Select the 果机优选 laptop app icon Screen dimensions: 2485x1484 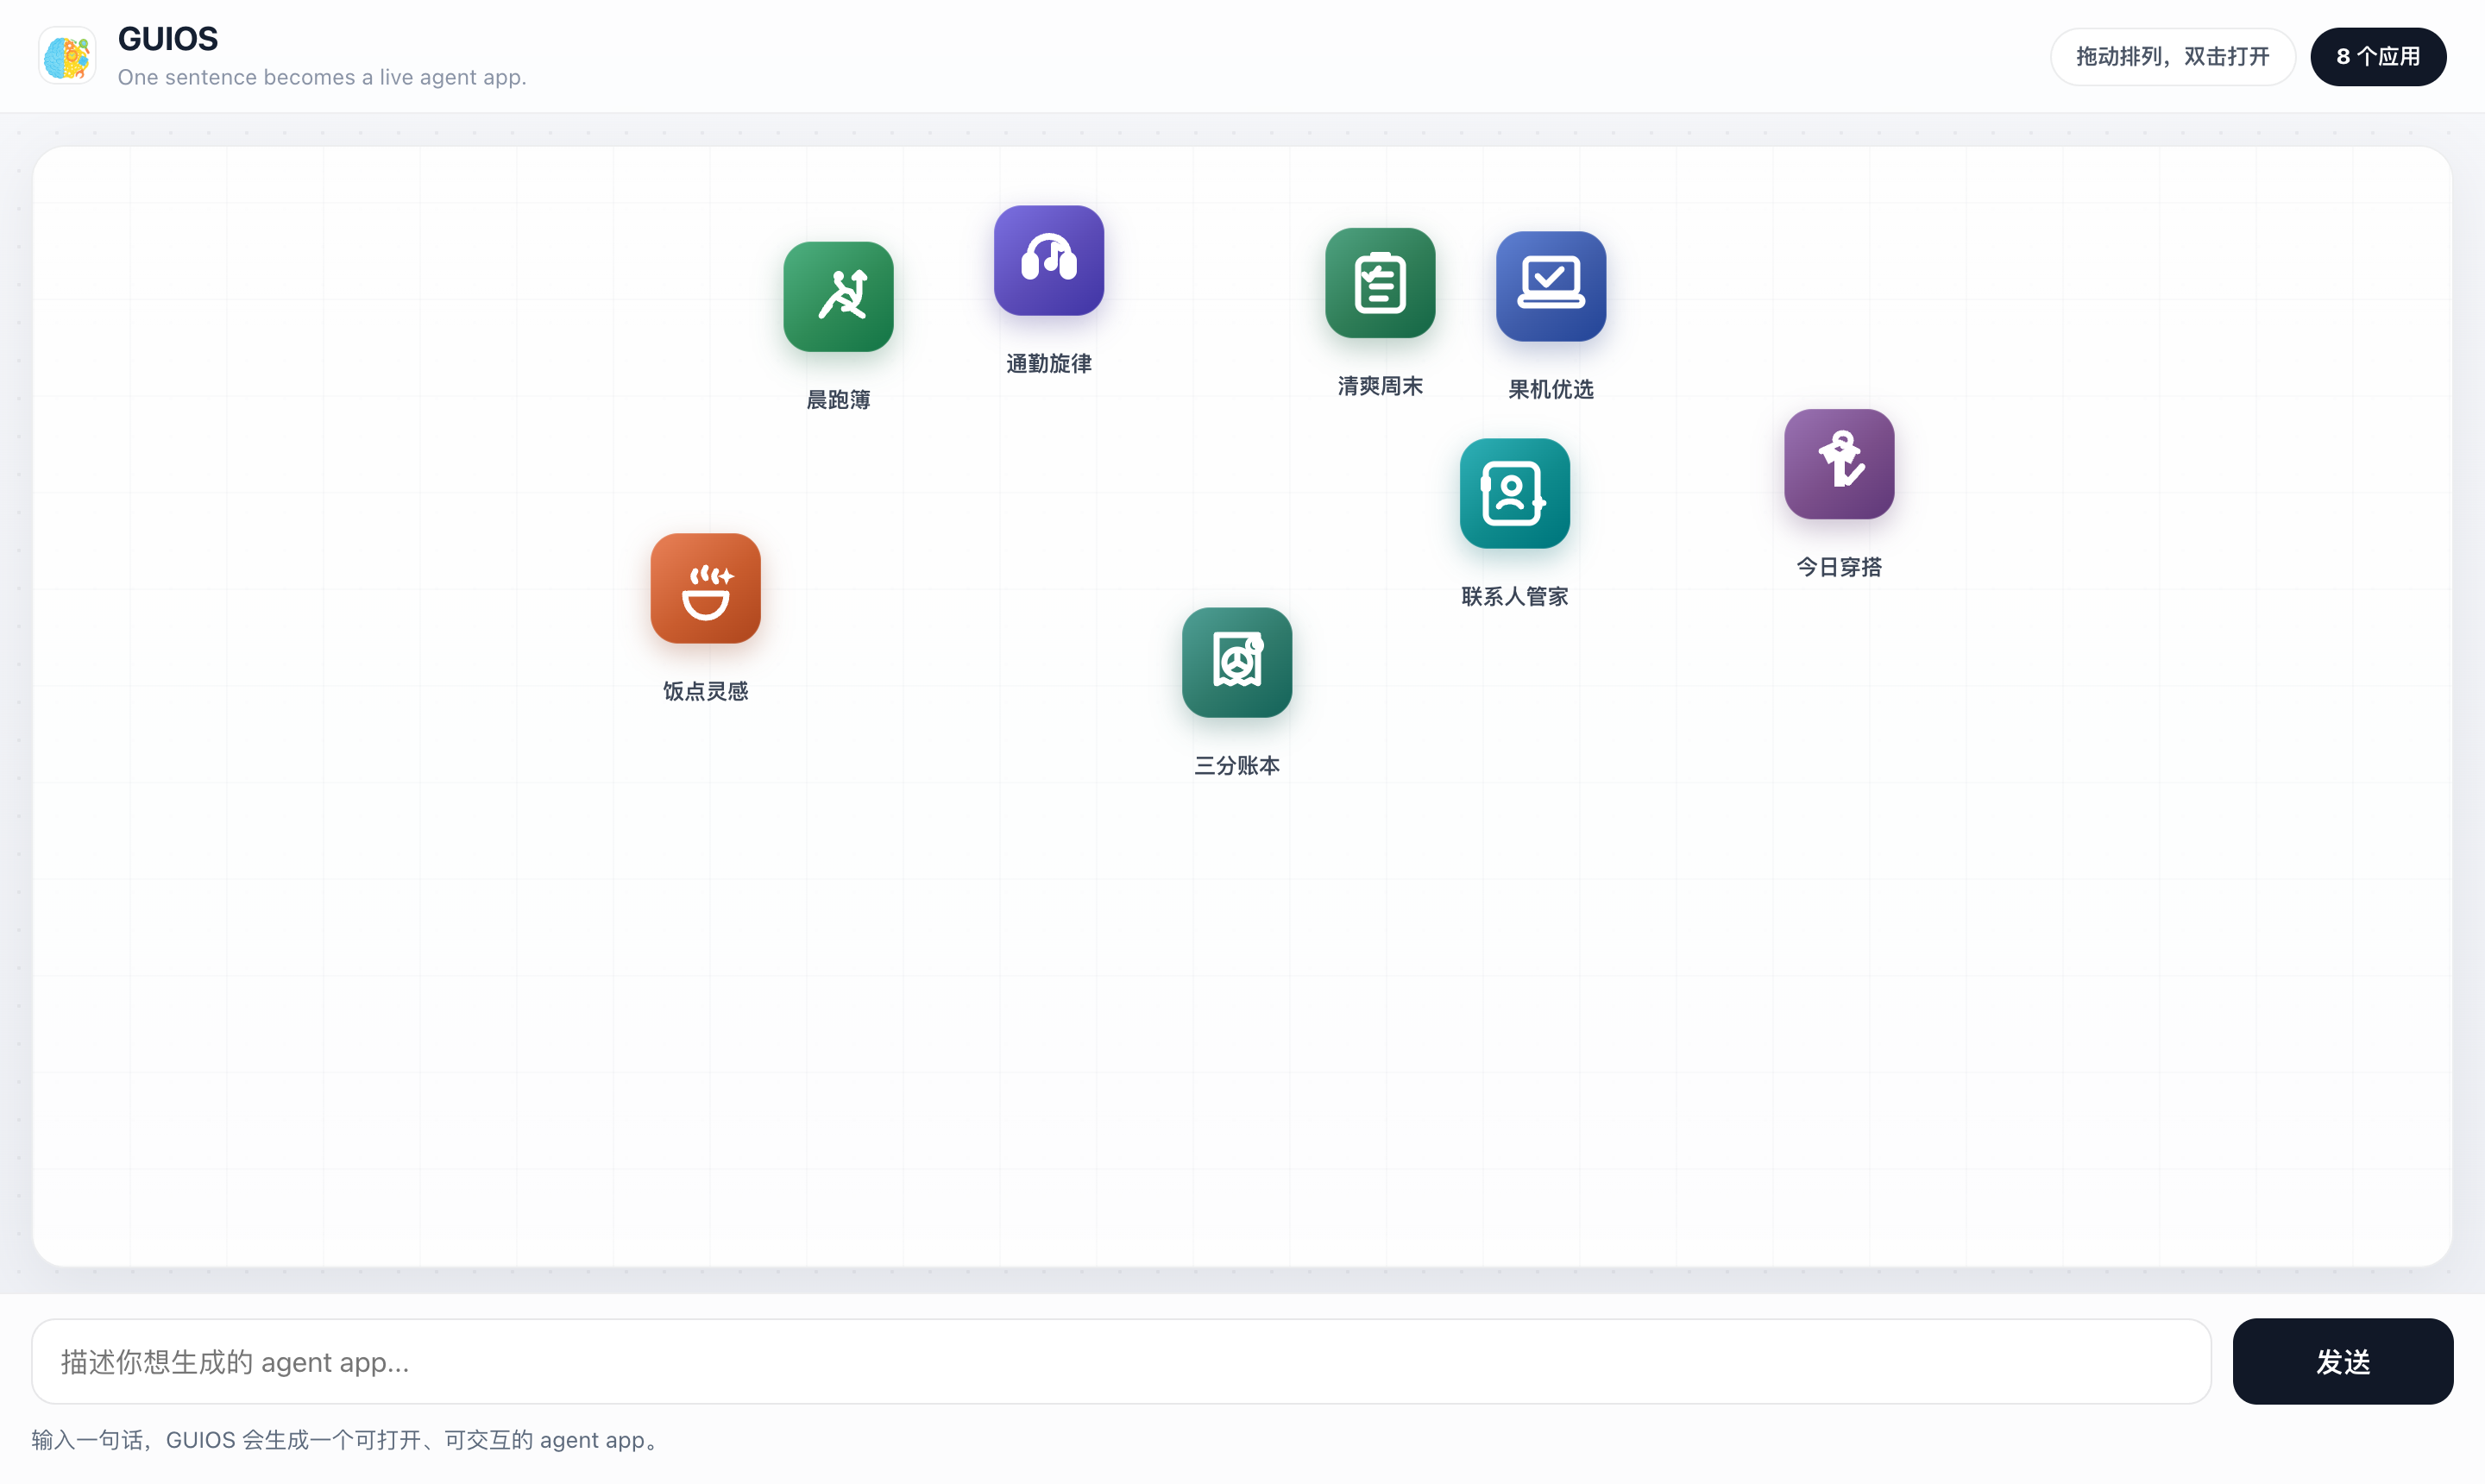pyautogui.click(x=1551, y=286)
